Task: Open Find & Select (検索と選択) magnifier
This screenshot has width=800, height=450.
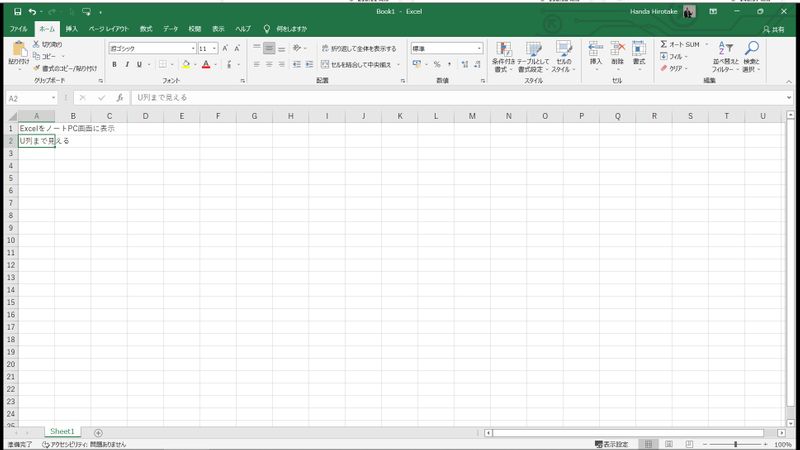Action: coord(751,55)
